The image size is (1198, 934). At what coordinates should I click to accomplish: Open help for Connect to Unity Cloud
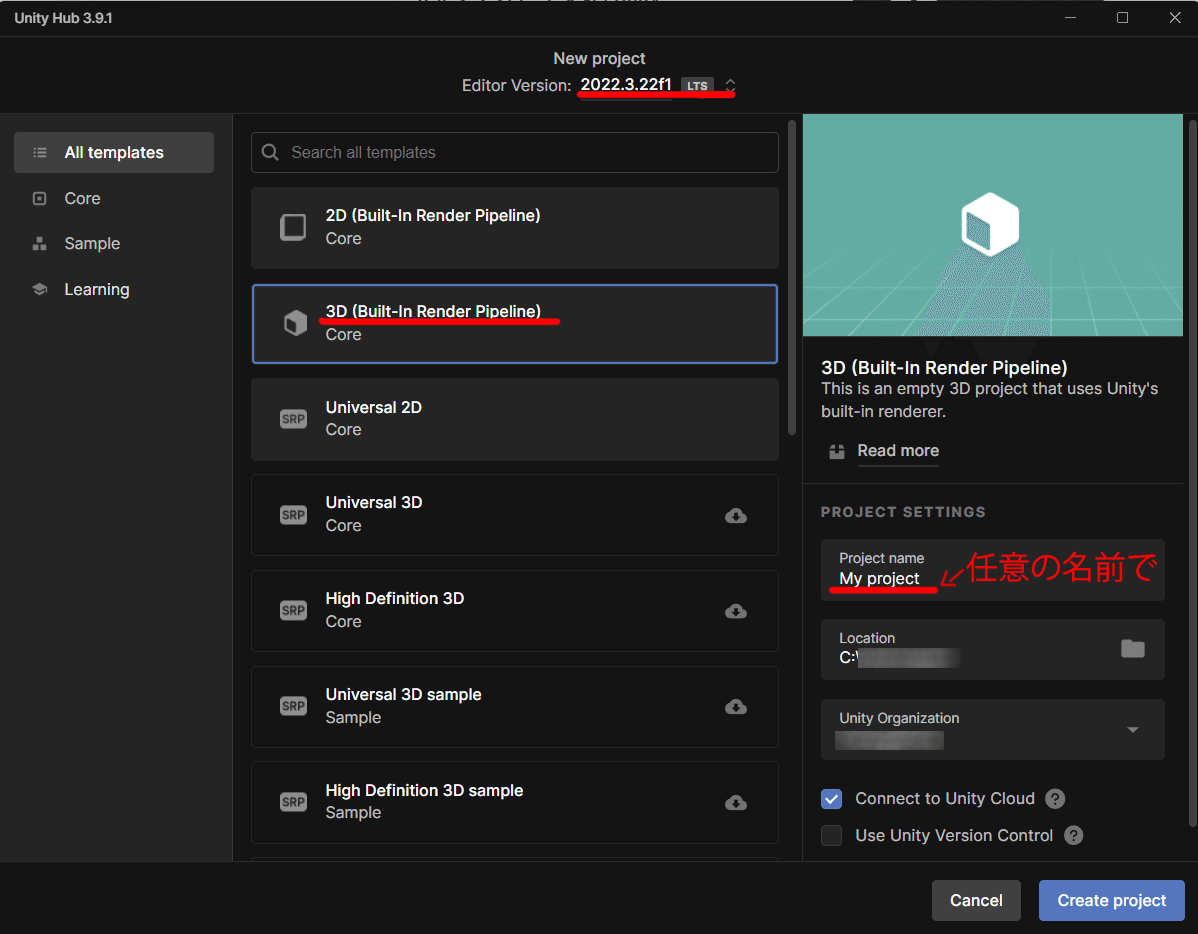click(x=1055, y=799)
